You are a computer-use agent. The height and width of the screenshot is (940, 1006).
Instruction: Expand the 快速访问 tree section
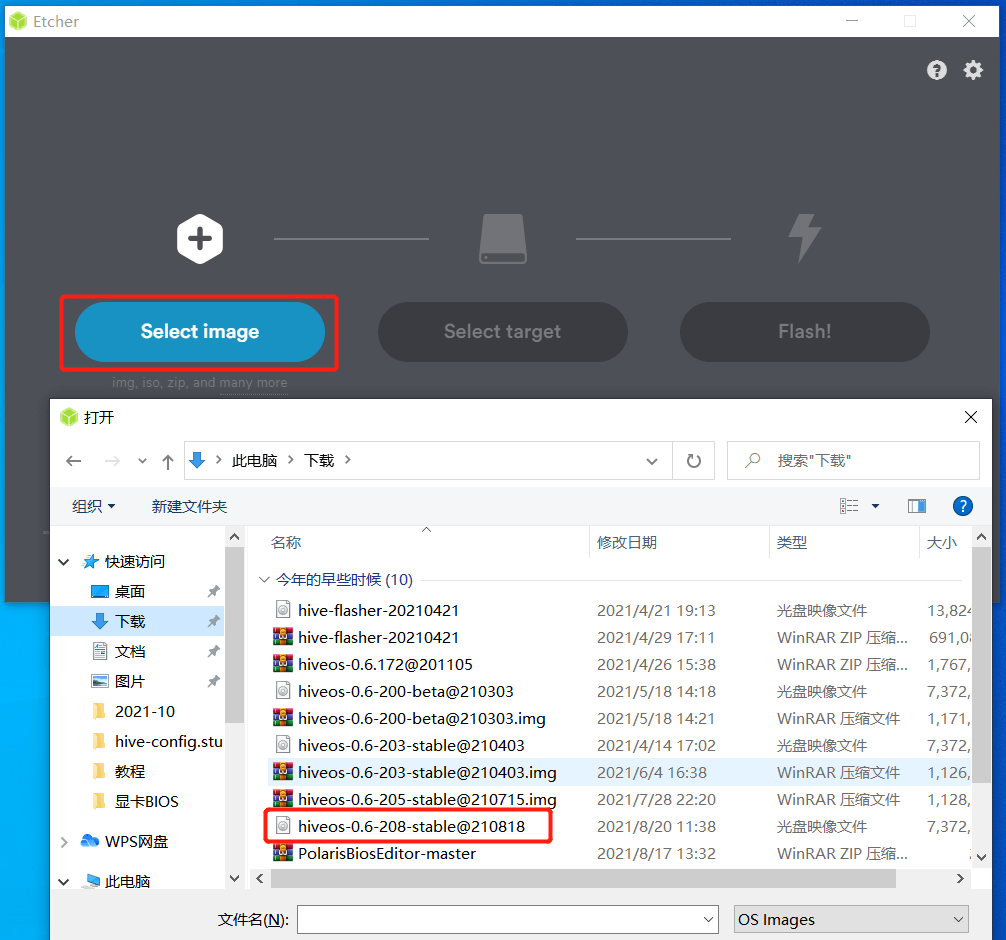coord(63,561)
